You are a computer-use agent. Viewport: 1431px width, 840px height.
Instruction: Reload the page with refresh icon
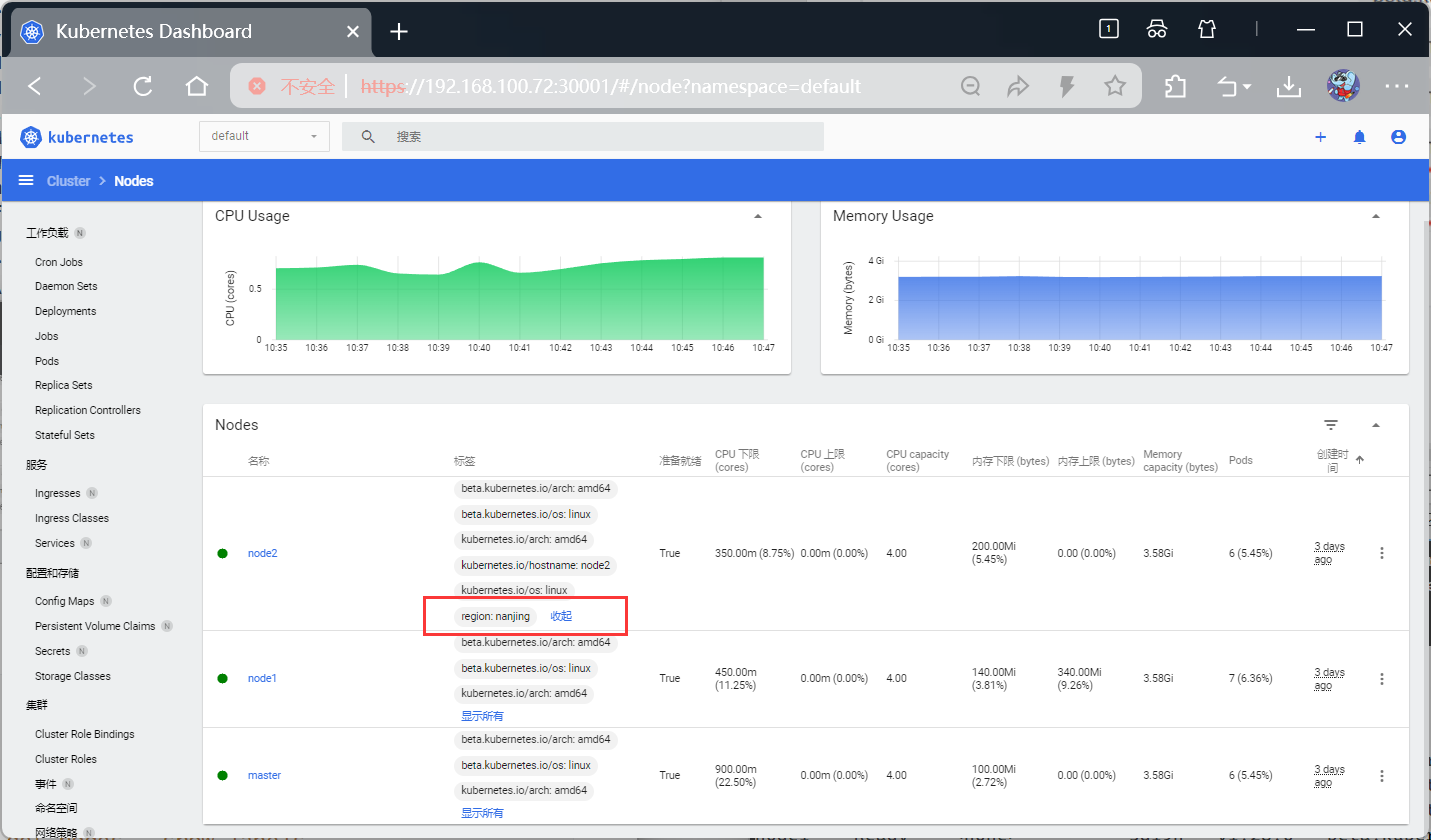point(143,86)
